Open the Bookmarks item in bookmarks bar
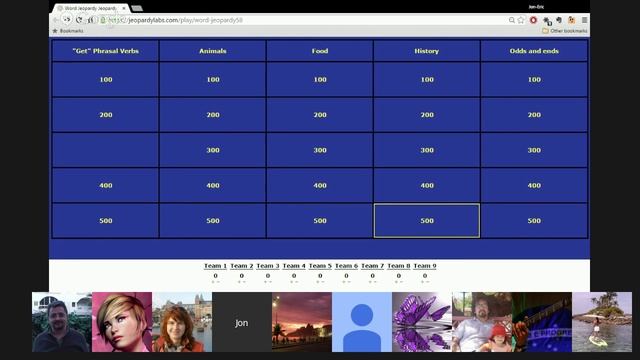640x360 pixels. point(68,31)
